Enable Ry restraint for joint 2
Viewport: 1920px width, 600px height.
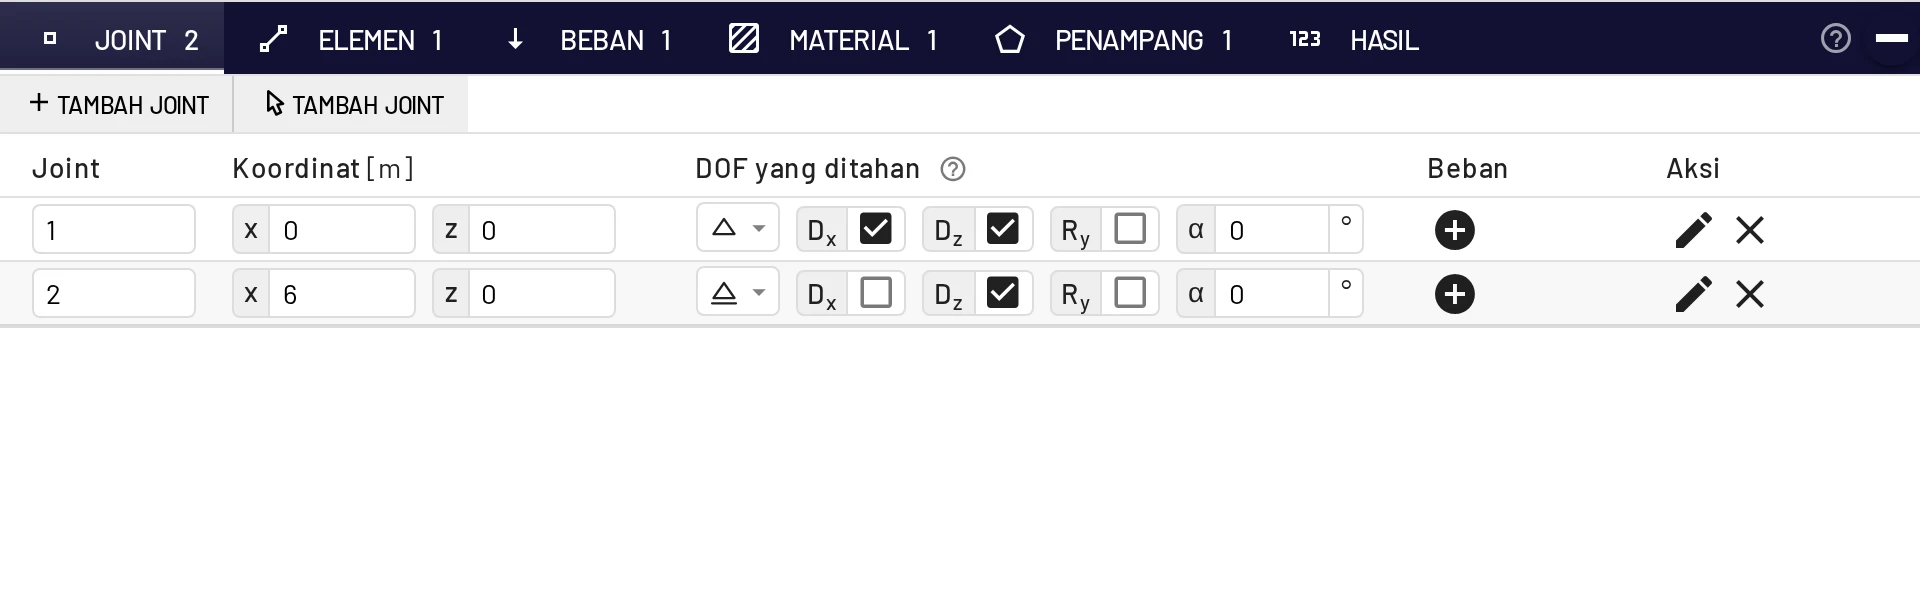click(x=1130, y=293)
